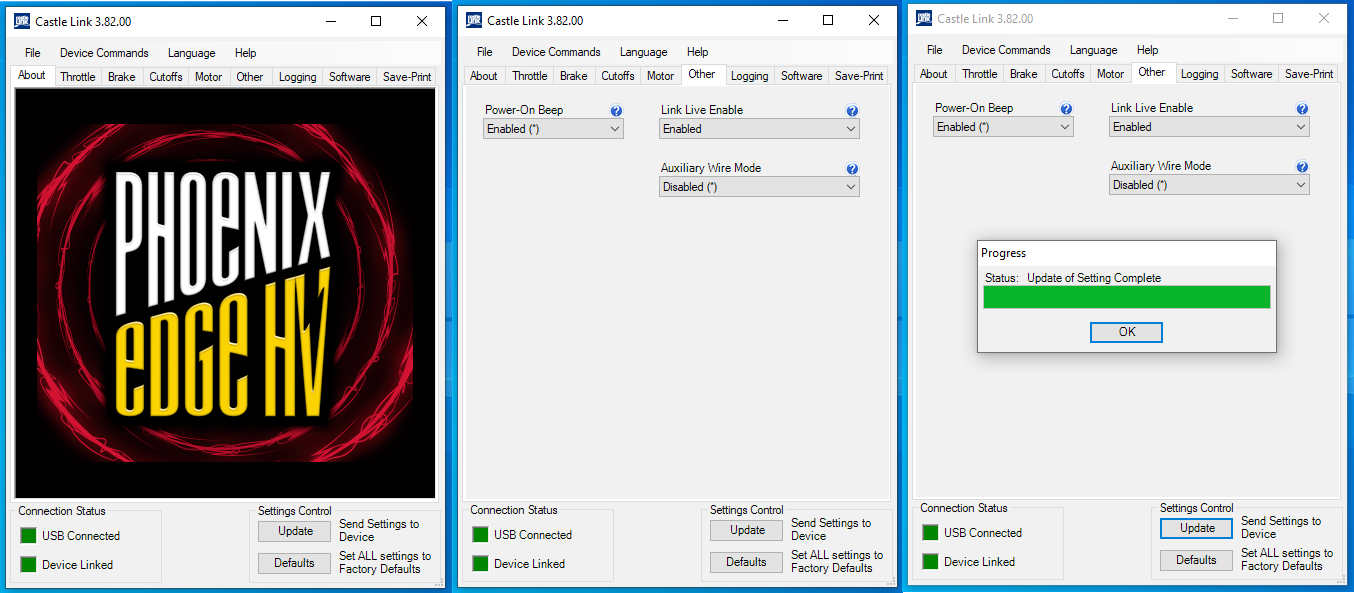Screen dimensions: 1354x593
Task: Click Castle Link title bar icon in left window
Action: [22, 21]
